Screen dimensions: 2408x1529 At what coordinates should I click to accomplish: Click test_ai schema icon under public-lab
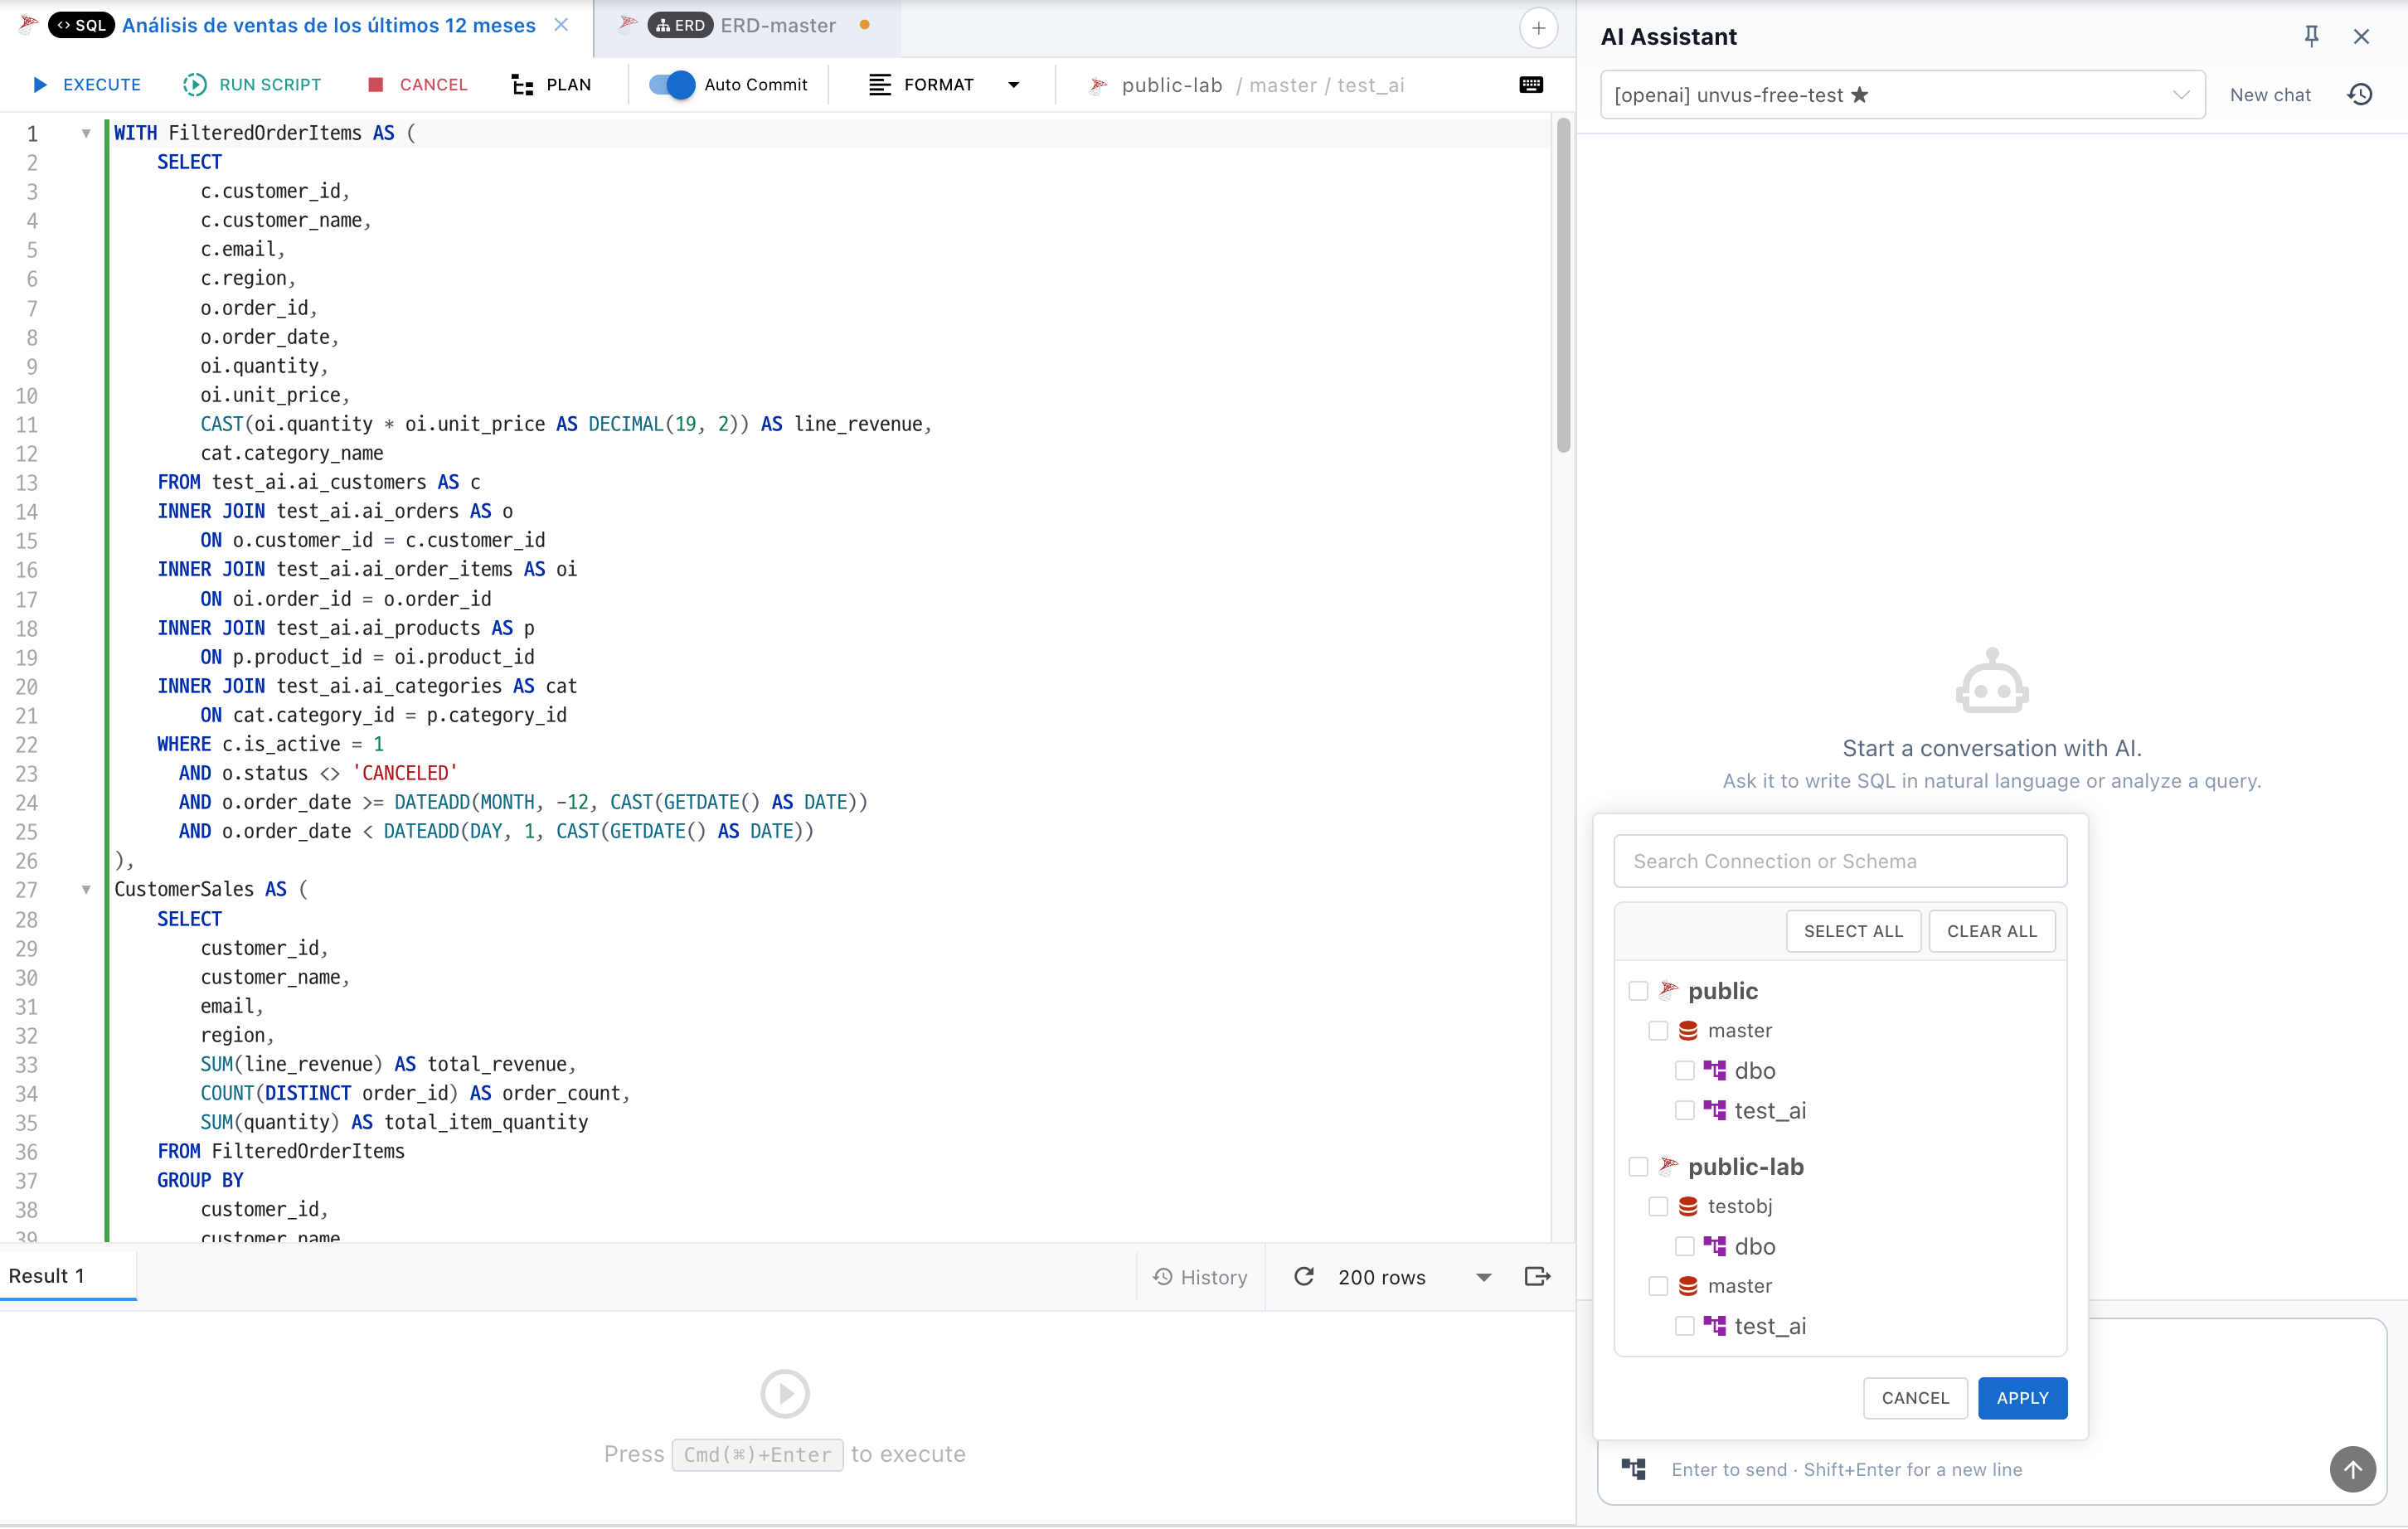(1714, 1327)
